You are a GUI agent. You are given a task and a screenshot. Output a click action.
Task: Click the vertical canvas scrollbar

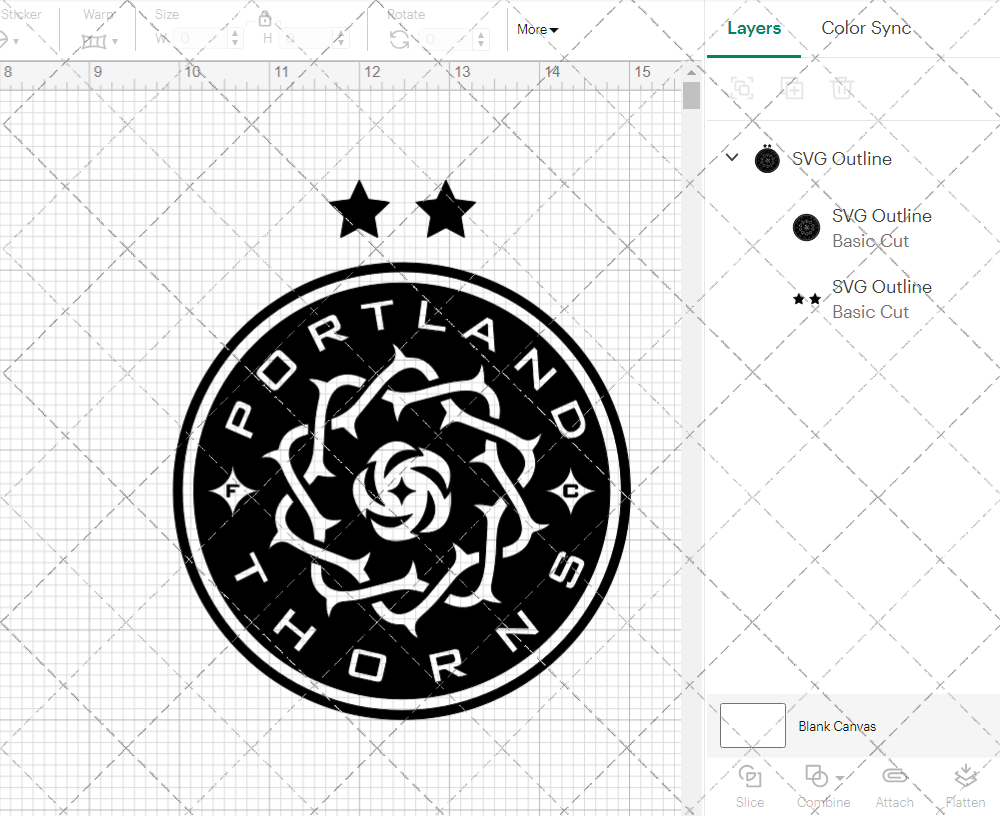tap(690, 95)
